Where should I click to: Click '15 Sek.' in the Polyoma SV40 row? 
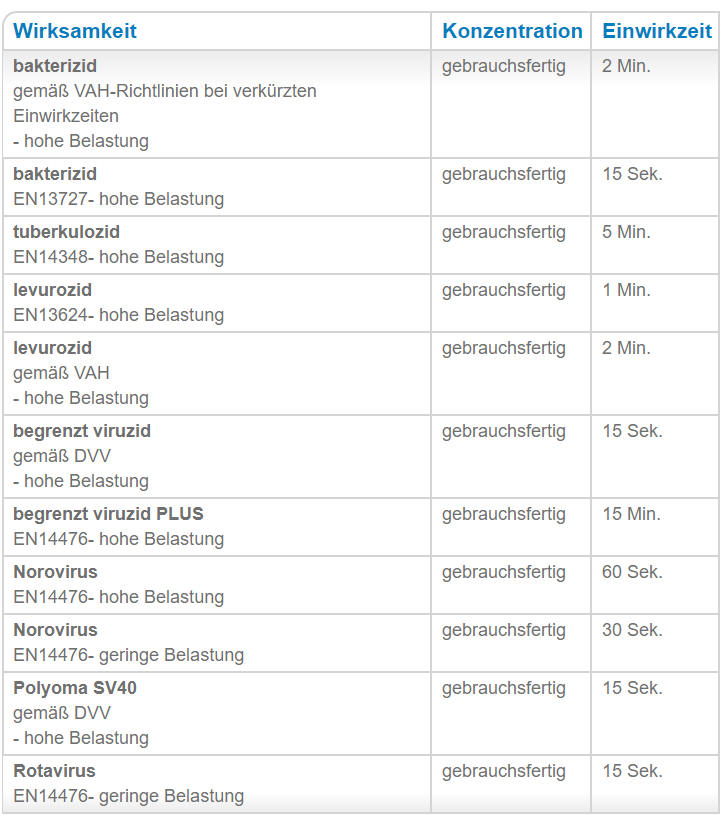632,688
